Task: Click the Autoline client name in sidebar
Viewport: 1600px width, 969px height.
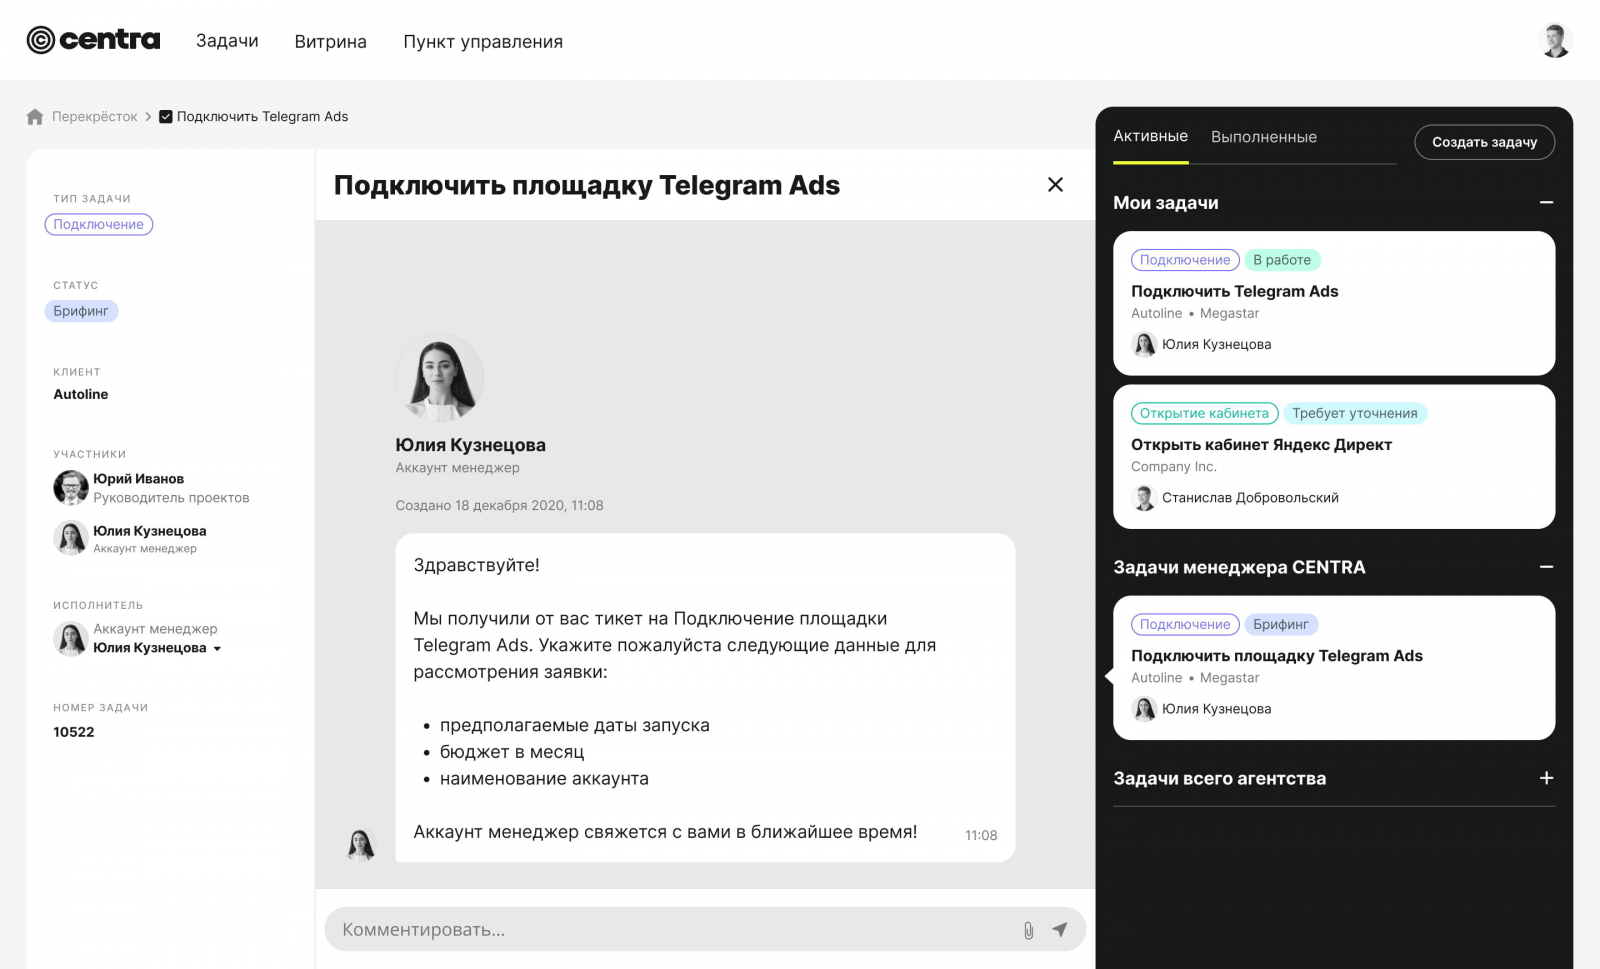Action: pyautogui.click(x=81, y=395)
